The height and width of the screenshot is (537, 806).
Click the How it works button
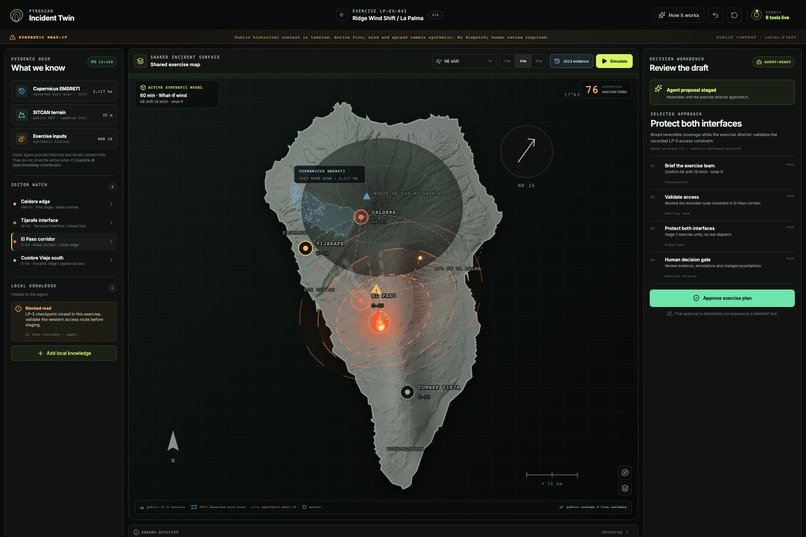pyautogui.click(x=679, y=15)
